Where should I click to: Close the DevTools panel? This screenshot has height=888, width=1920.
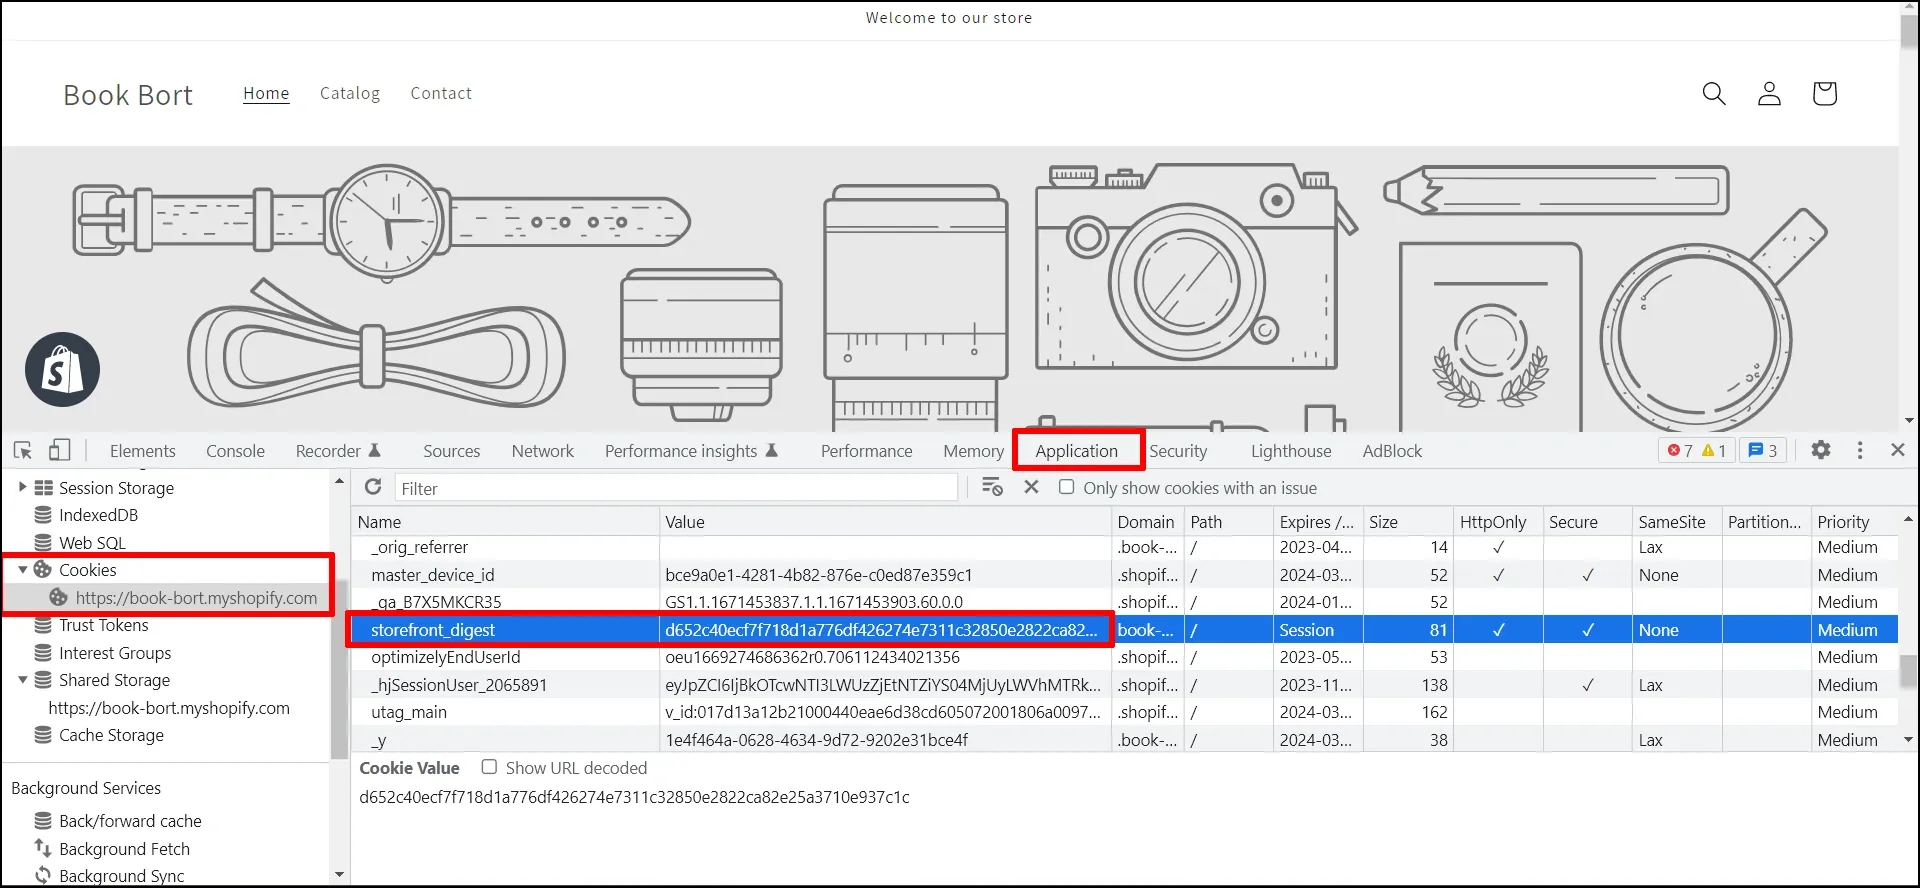tap(1898, 450)
